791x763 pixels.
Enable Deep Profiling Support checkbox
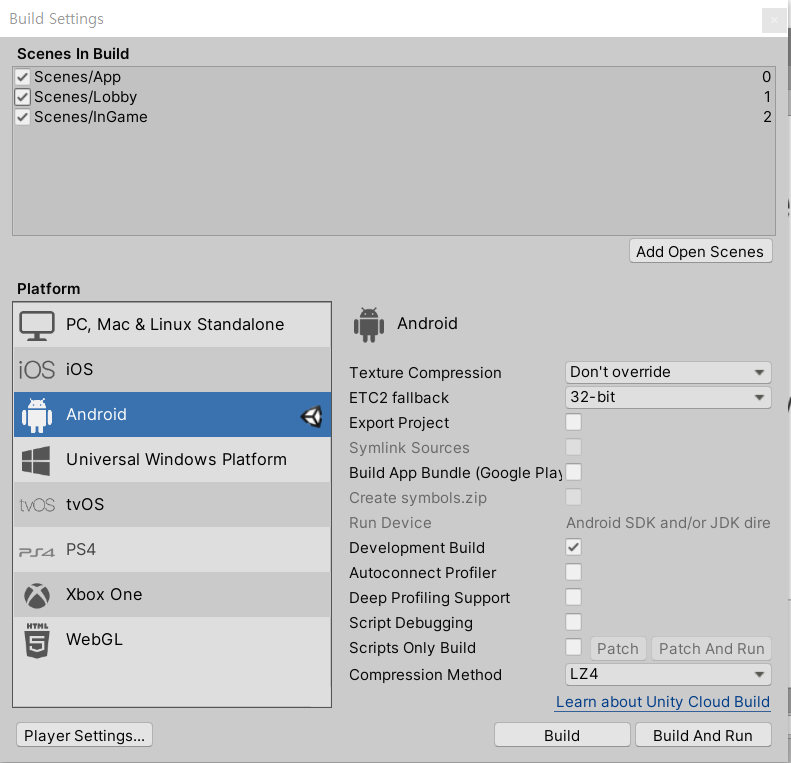(x=574, y=597)
